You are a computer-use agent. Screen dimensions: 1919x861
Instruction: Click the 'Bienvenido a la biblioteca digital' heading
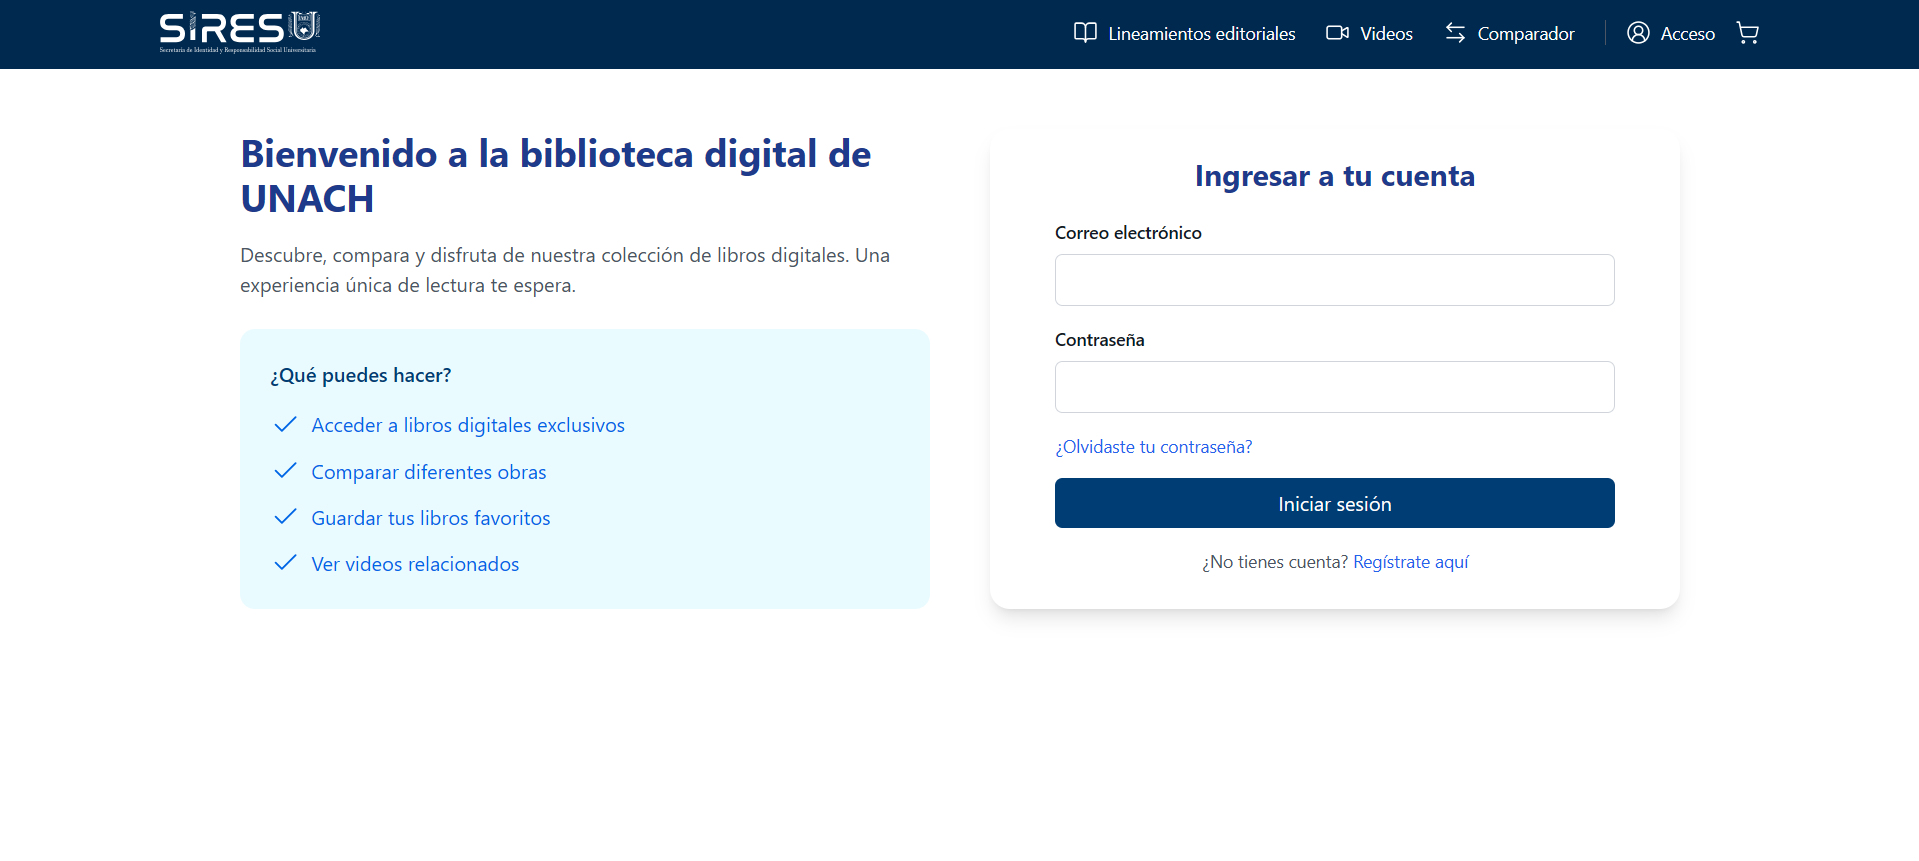tap(556, 176)
